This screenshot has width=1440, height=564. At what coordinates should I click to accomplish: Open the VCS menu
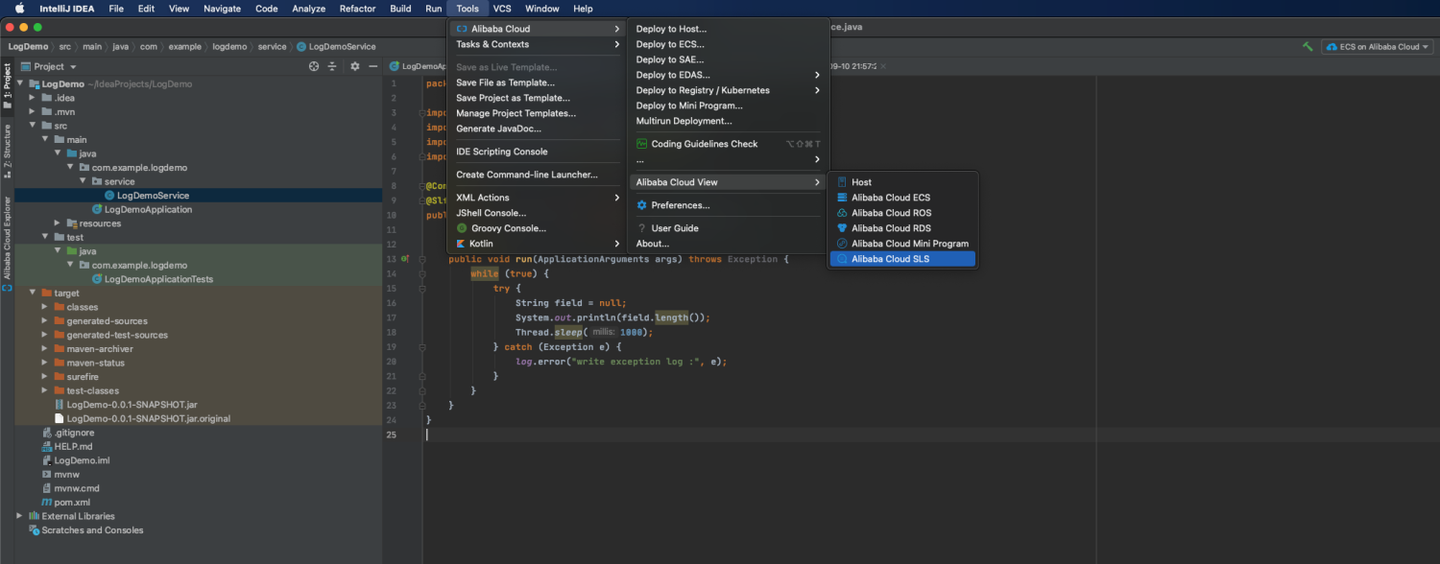click(502, 8)
